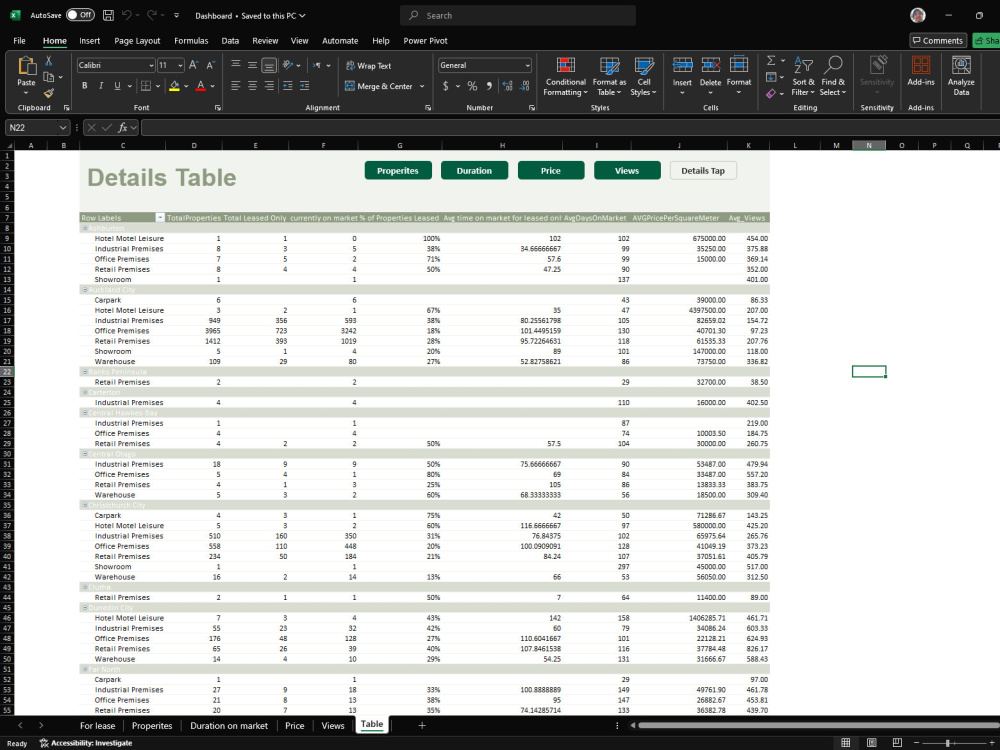Click the green Views button
The height and width of the screenshot is (750, 1000).
(x=627, y=170)
